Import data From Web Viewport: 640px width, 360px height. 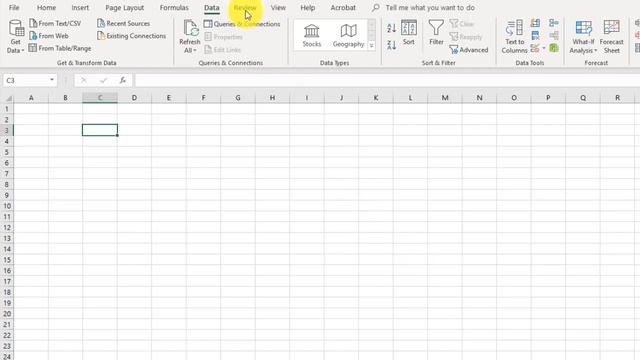pyautogui.click(x=49, y=36)
